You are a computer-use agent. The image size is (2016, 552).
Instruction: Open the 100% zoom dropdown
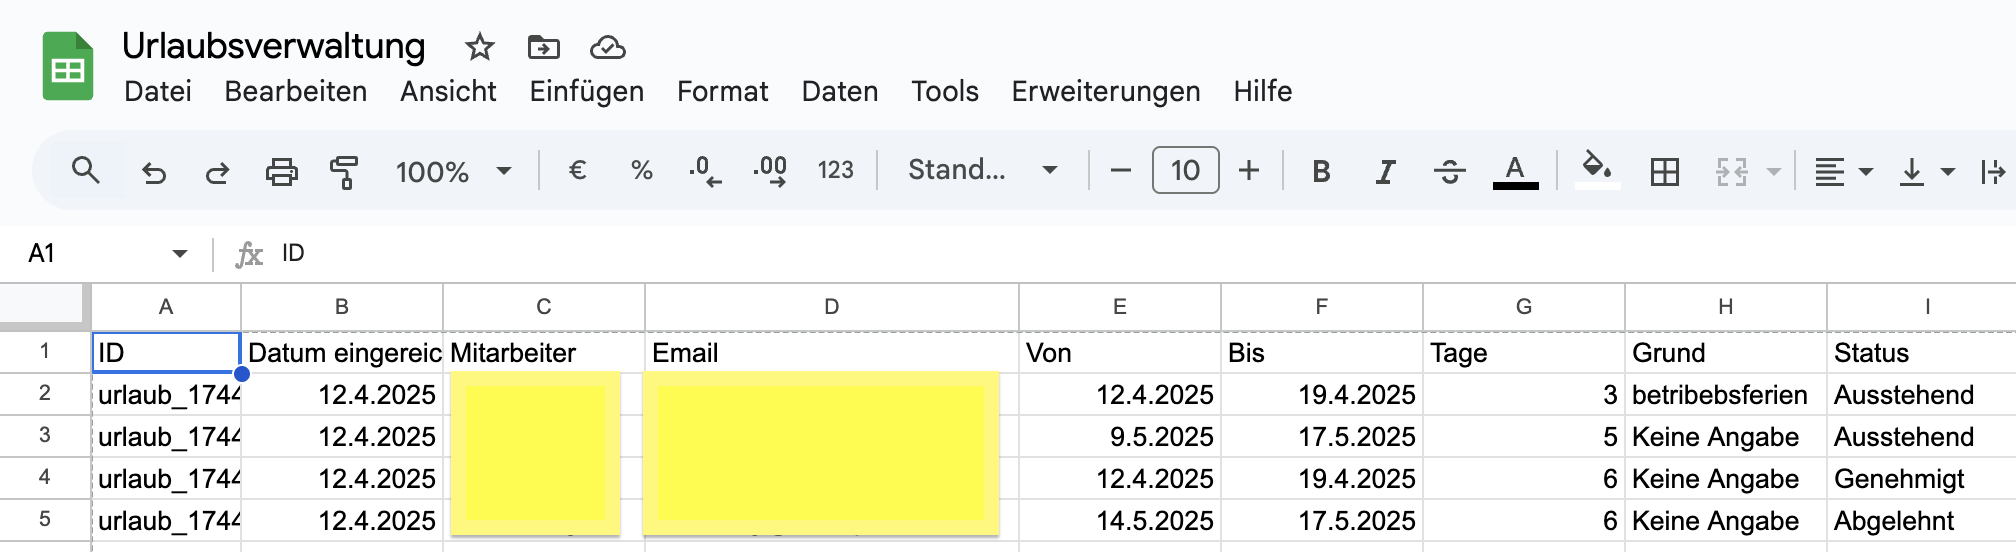(x=453, y=171)
